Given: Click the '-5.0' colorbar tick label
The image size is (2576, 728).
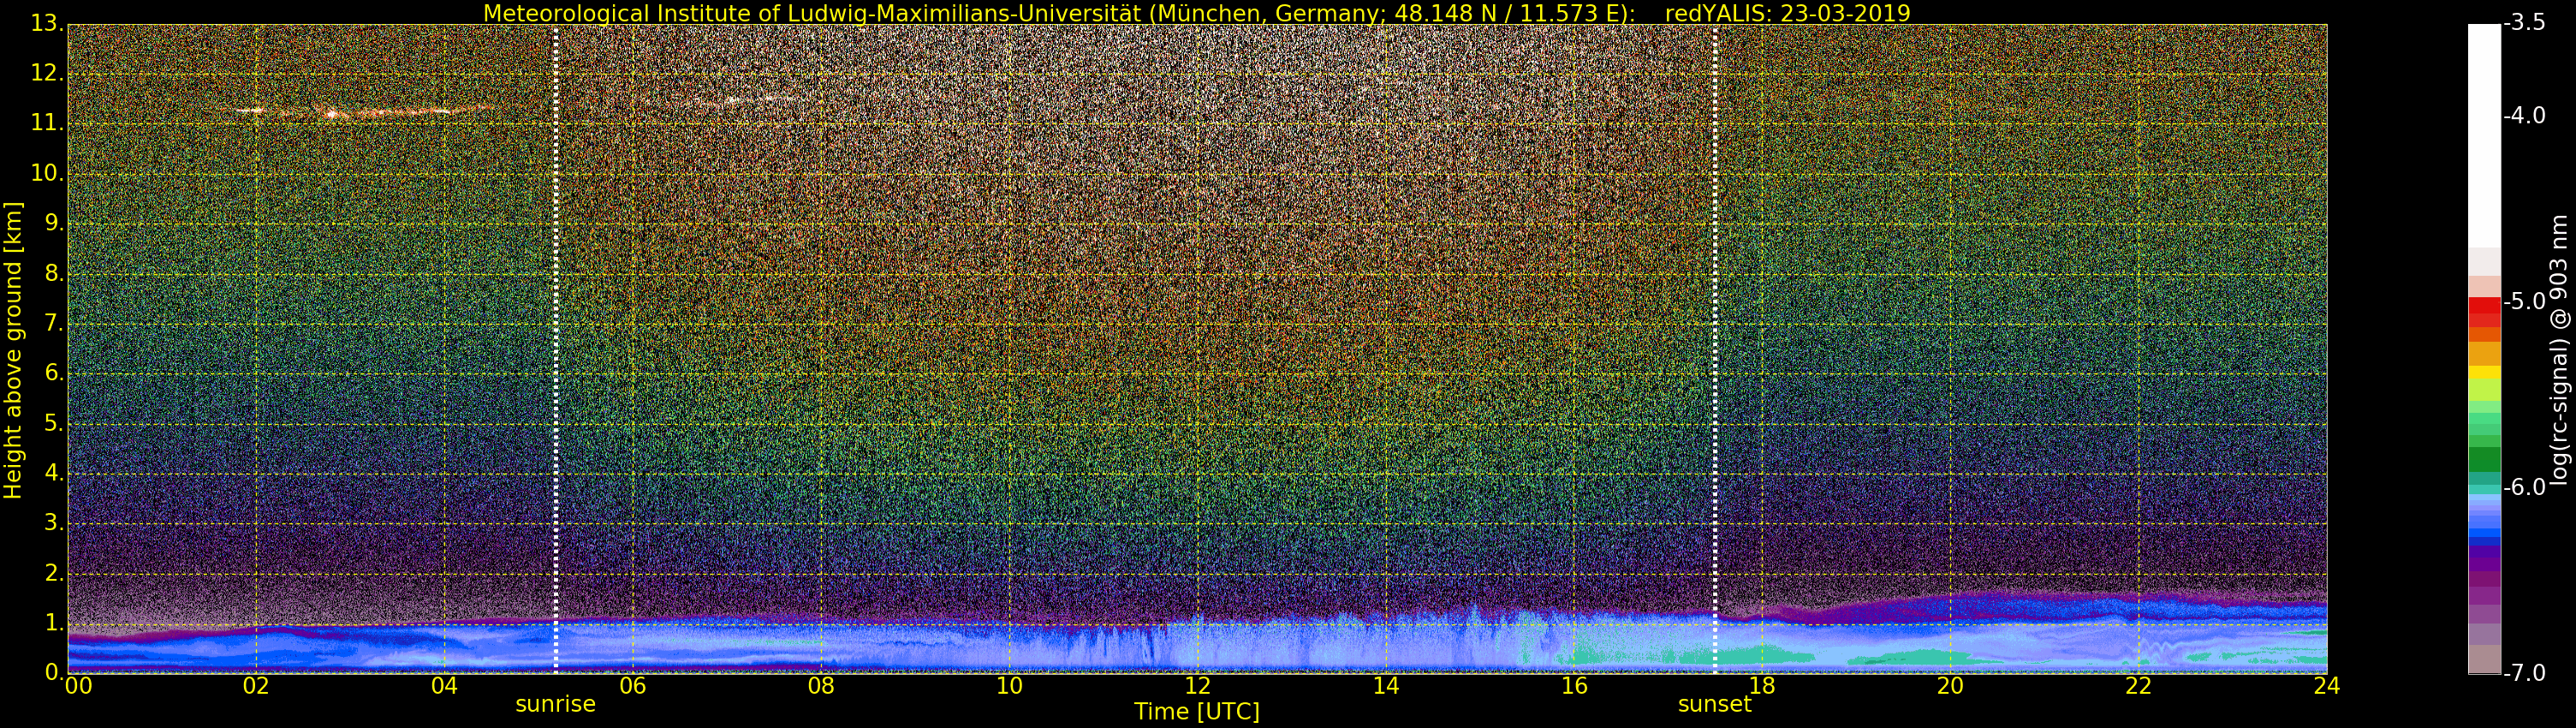Looking at the screenshot, I should pos(2525,302).
